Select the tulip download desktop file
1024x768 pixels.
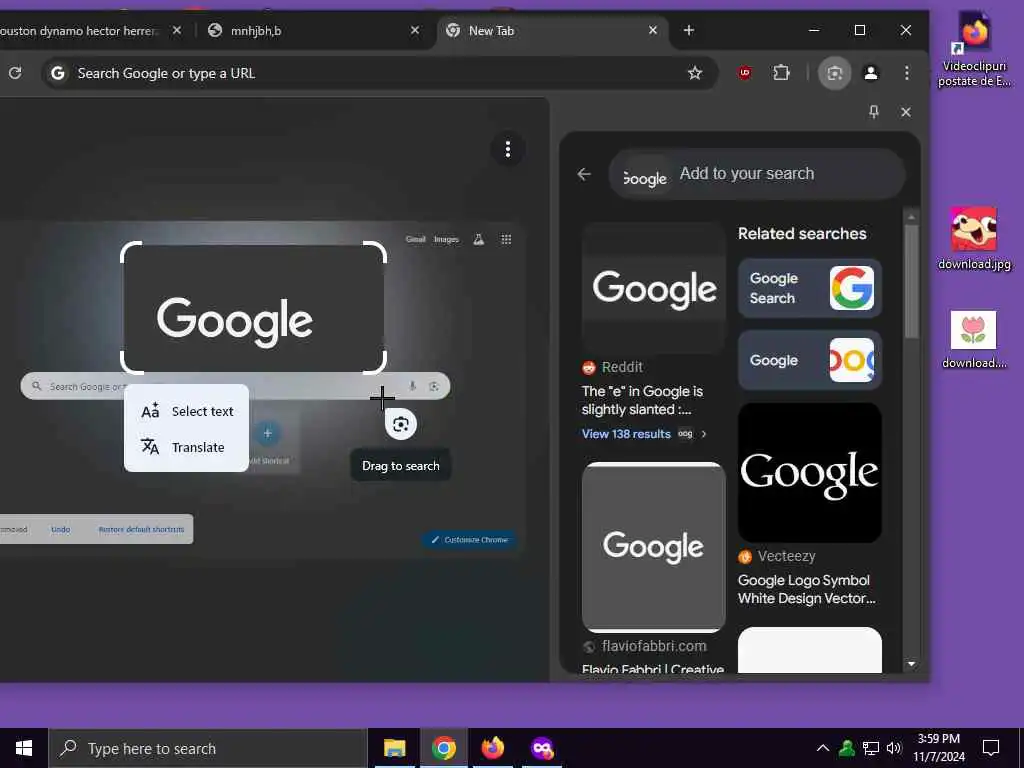[x=974, y=340]
